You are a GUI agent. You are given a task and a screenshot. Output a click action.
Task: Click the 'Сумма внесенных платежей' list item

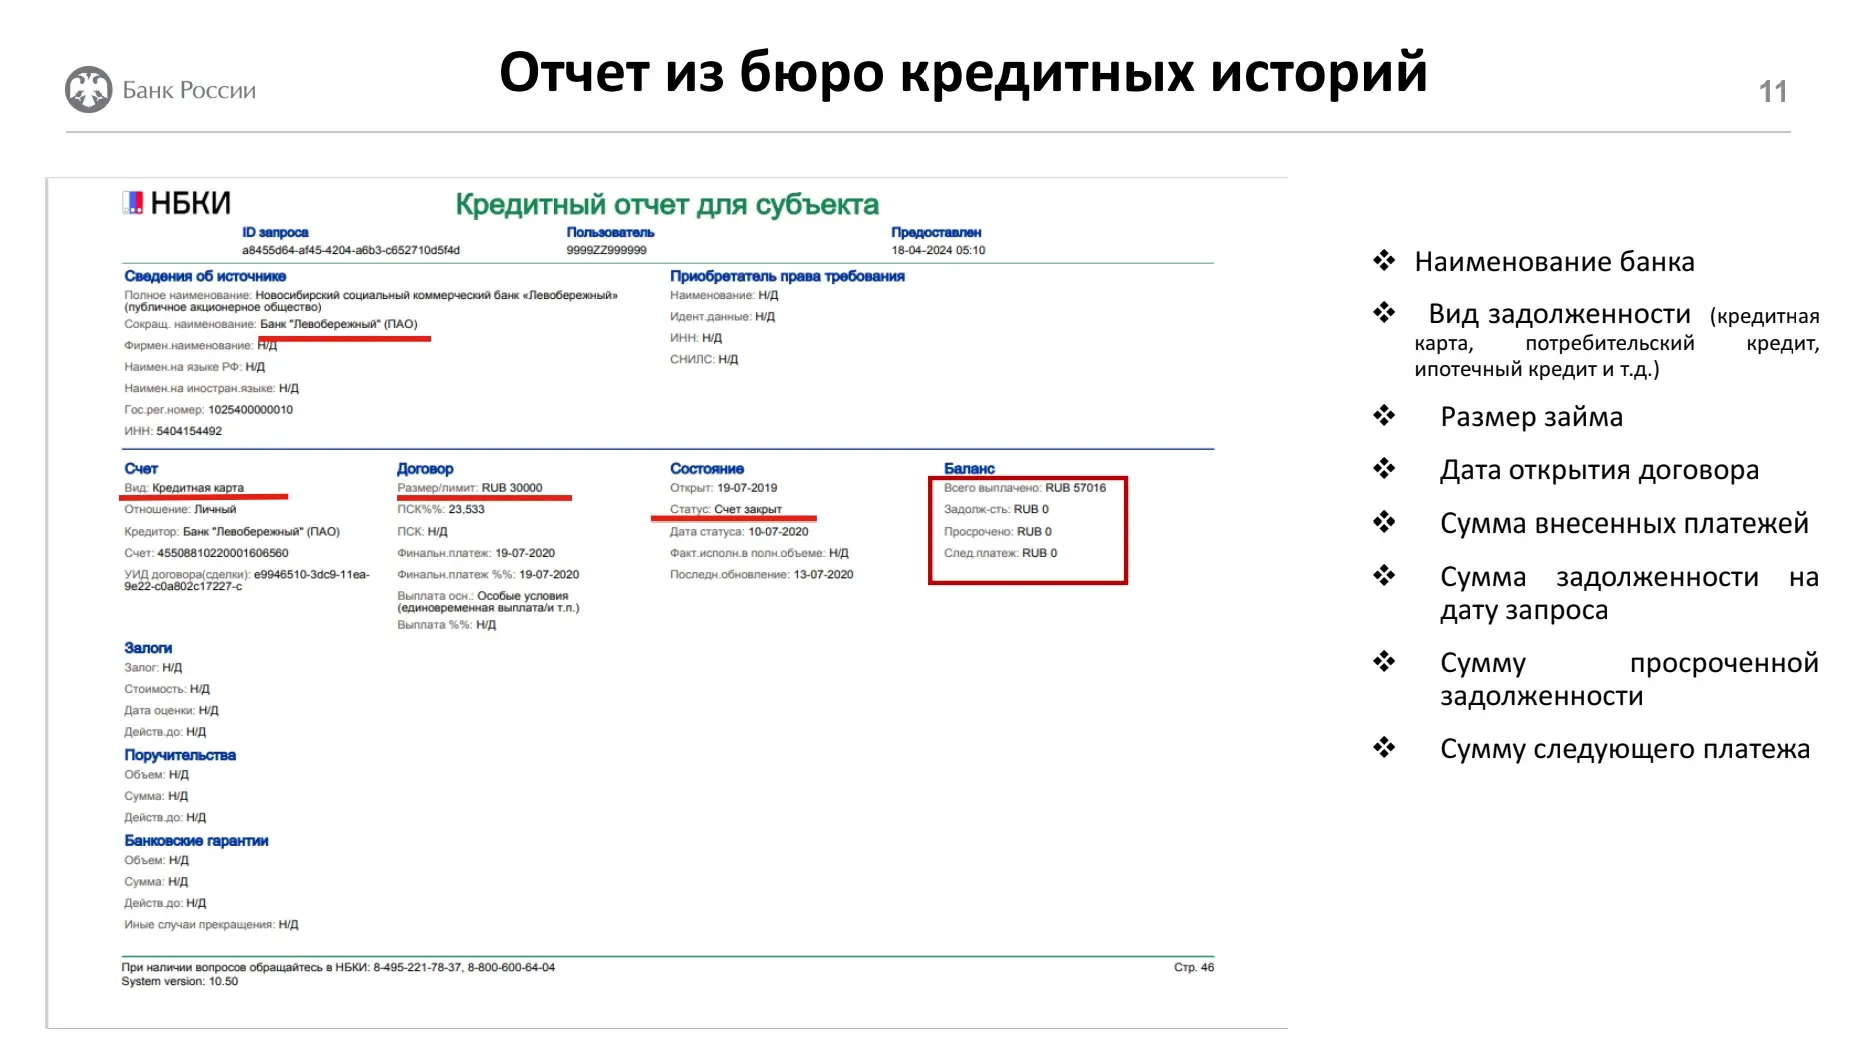coord(1624,523)
